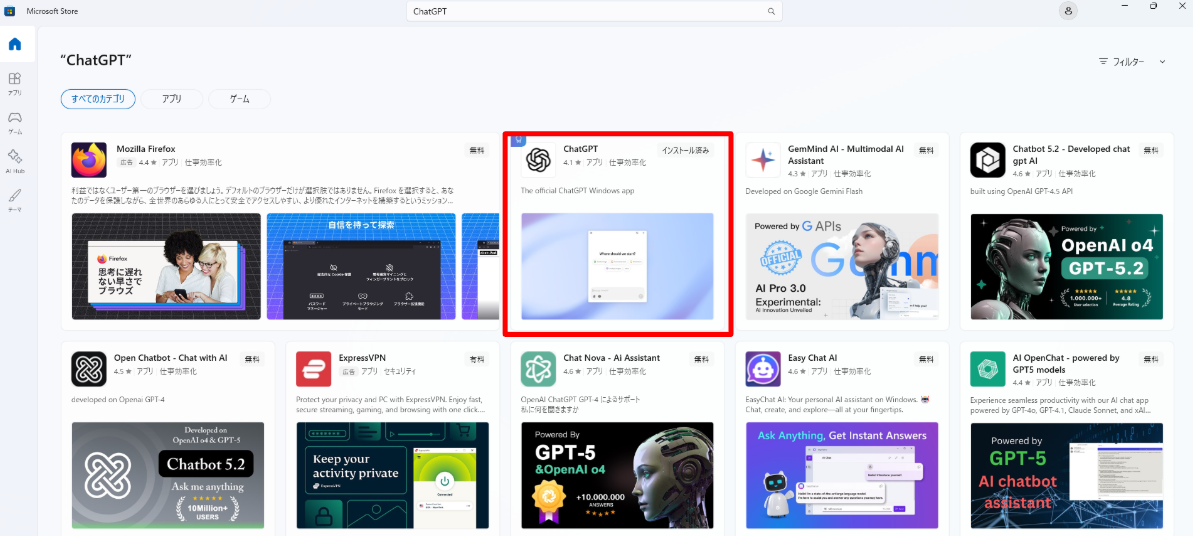This screenshot has height=536, width=1193.
Task: Click Free badge on Chatbot 5.2 card
Action: pos(1150,151)
